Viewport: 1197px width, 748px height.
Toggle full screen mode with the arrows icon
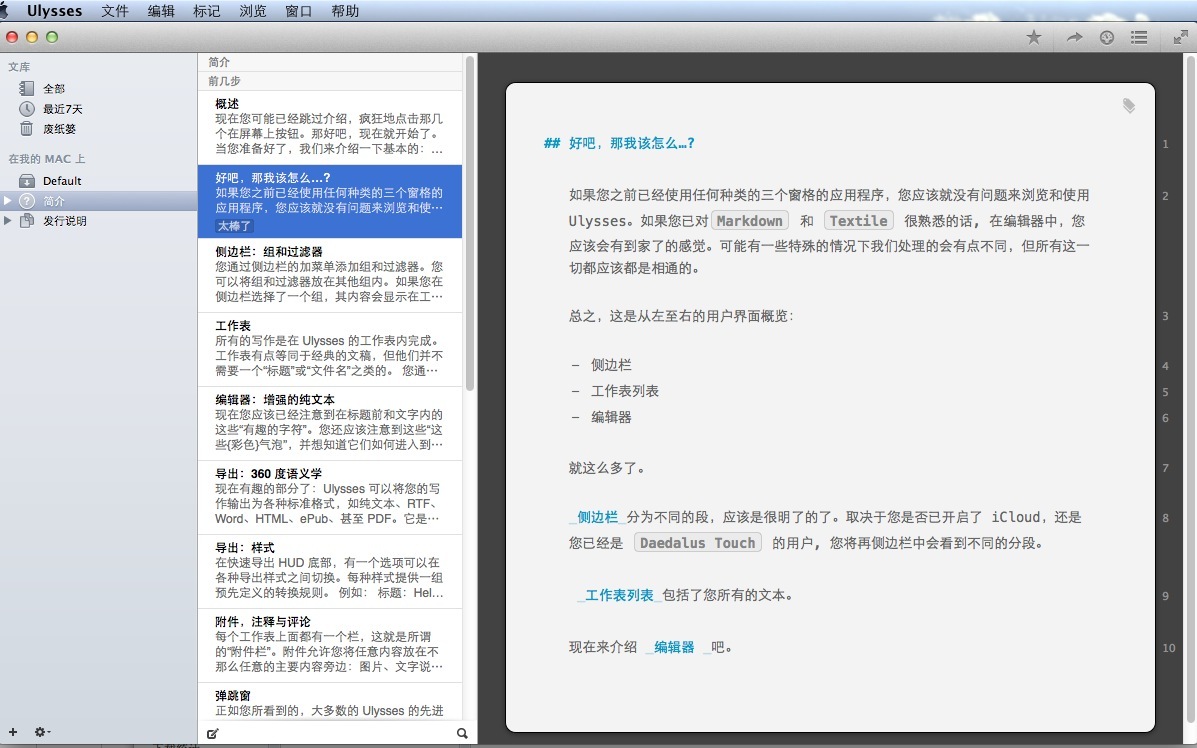(x=1180, y=37)
